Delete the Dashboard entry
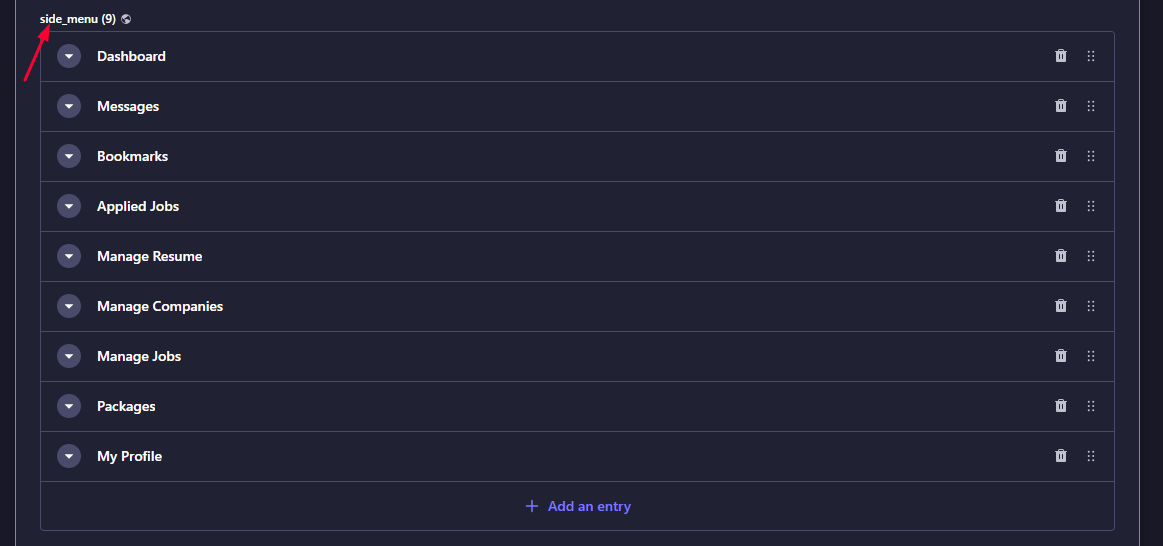 1061,56
